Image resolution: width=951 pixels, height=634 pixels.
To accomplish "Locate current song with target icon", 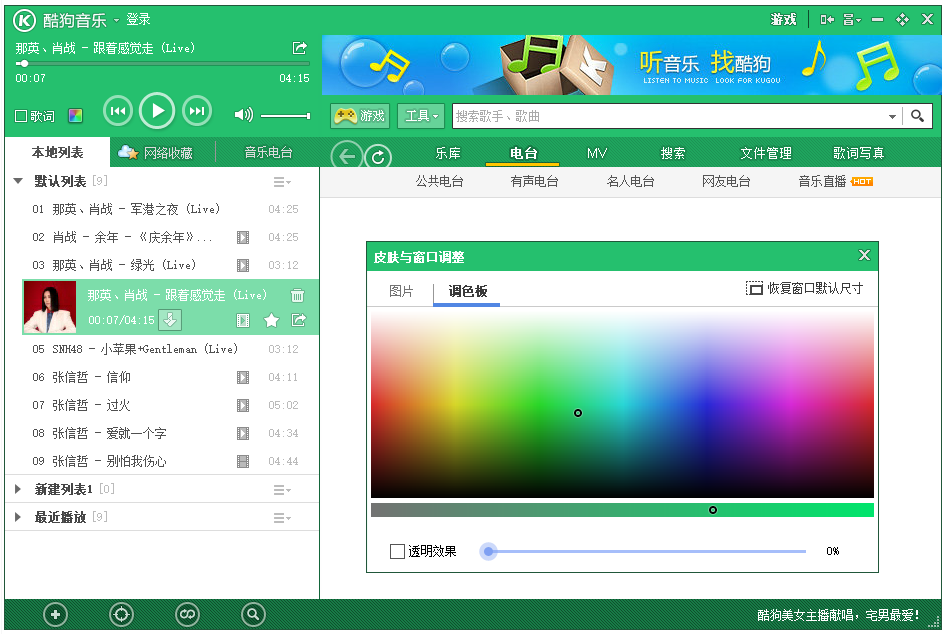I will tap(121, 615).
